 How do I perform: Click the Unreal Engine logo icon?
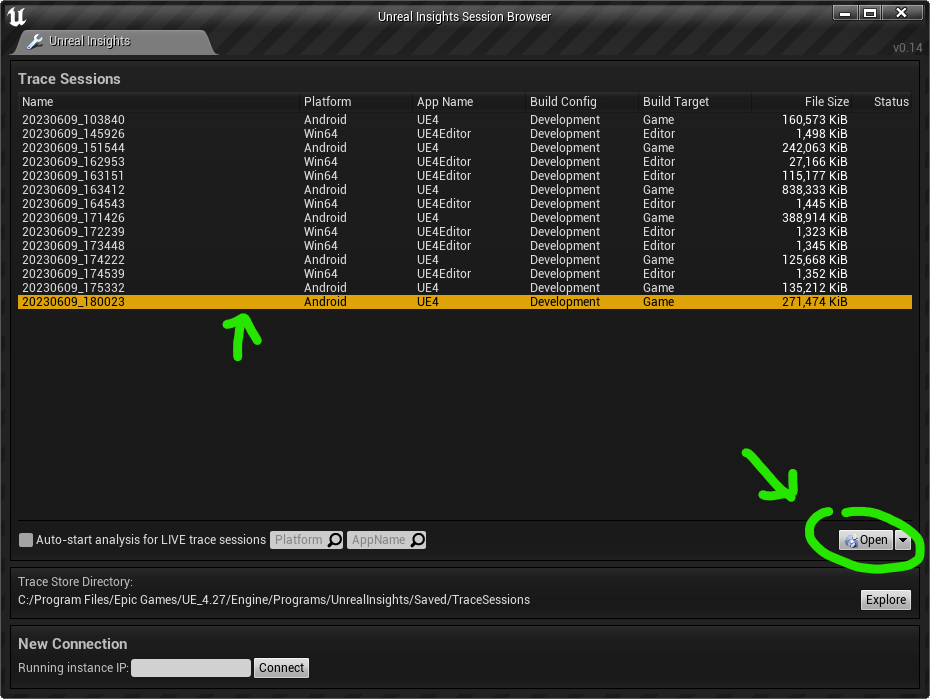[x=17, y=17]
